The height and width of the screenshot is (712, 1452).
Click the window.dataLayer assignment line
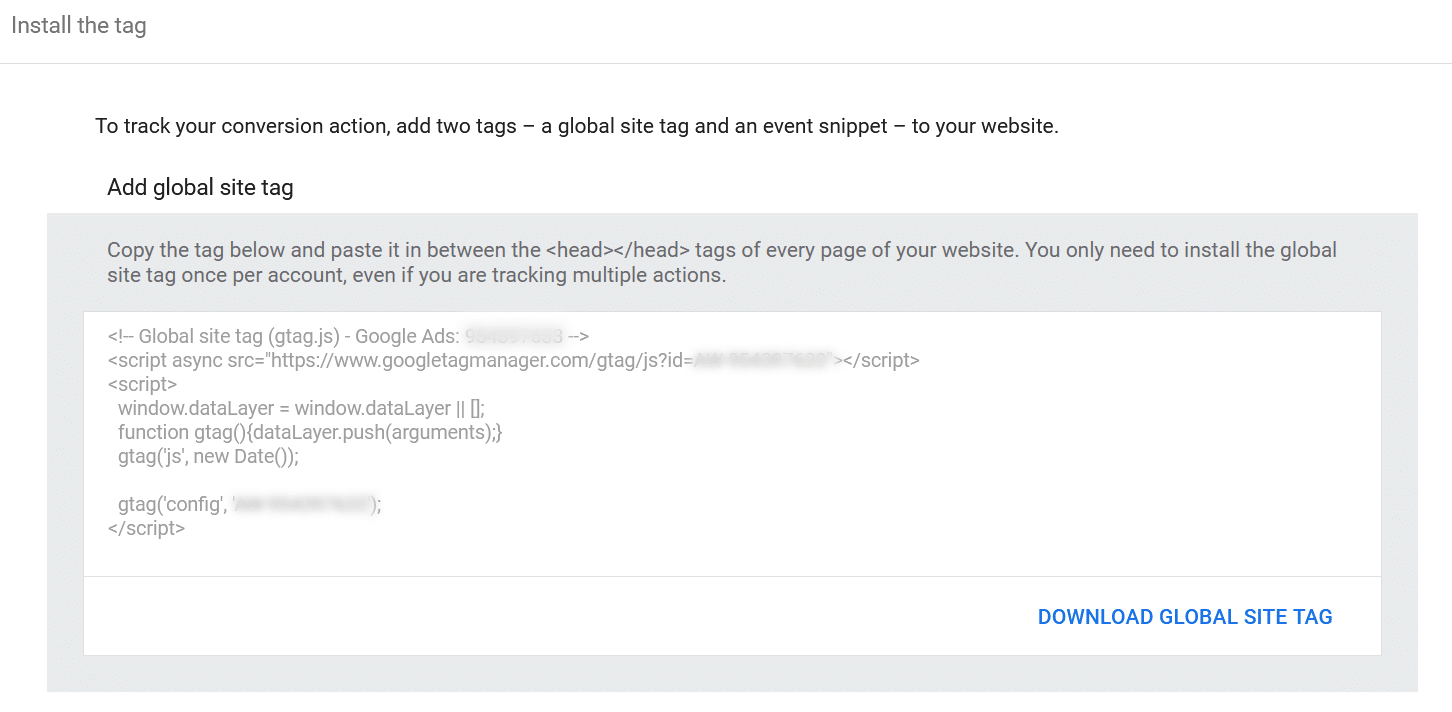coord(301,408)
